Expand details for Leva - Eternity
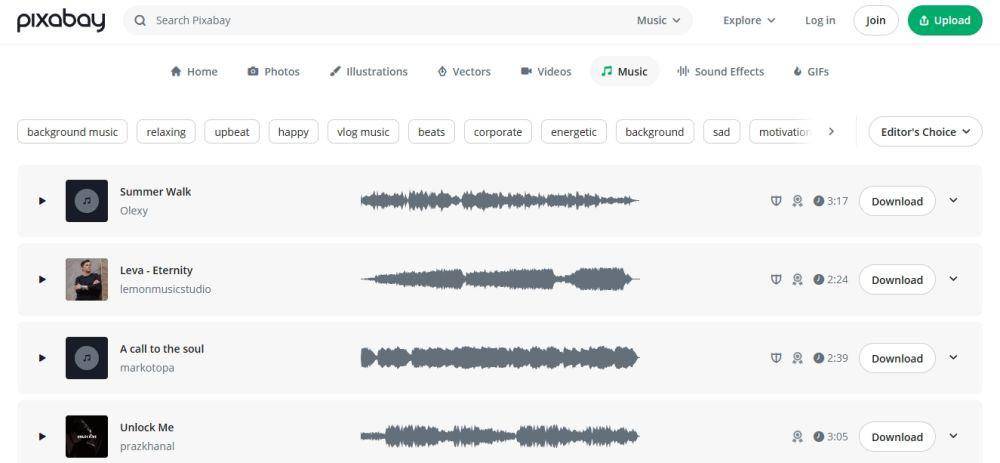1000x463 pixels. tap(953, 279)
